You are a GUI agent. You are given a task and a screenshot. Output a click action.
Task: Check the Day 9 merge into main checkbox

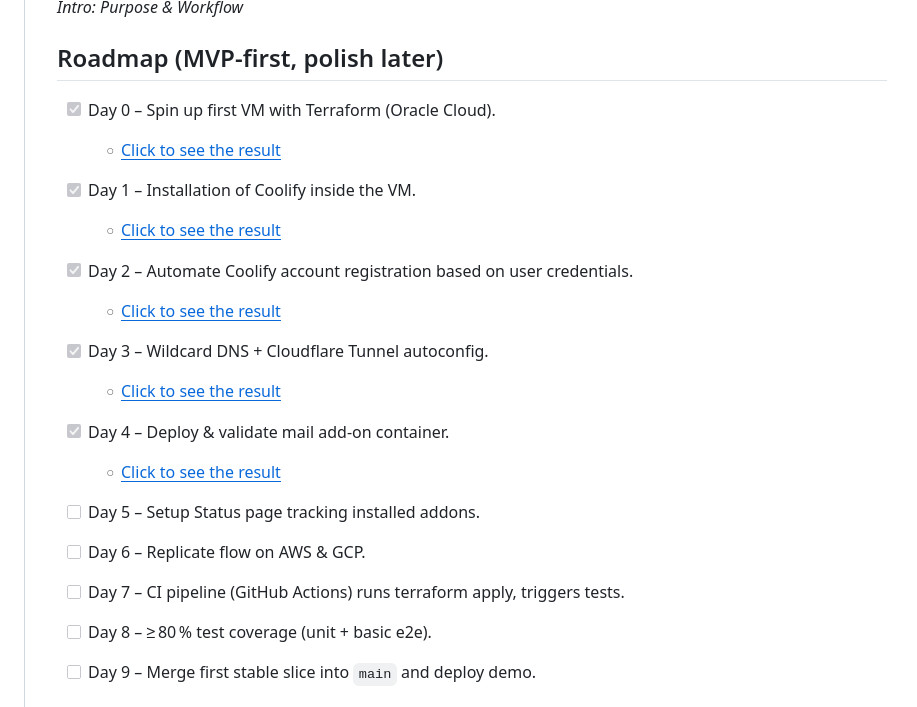[74, 672]
